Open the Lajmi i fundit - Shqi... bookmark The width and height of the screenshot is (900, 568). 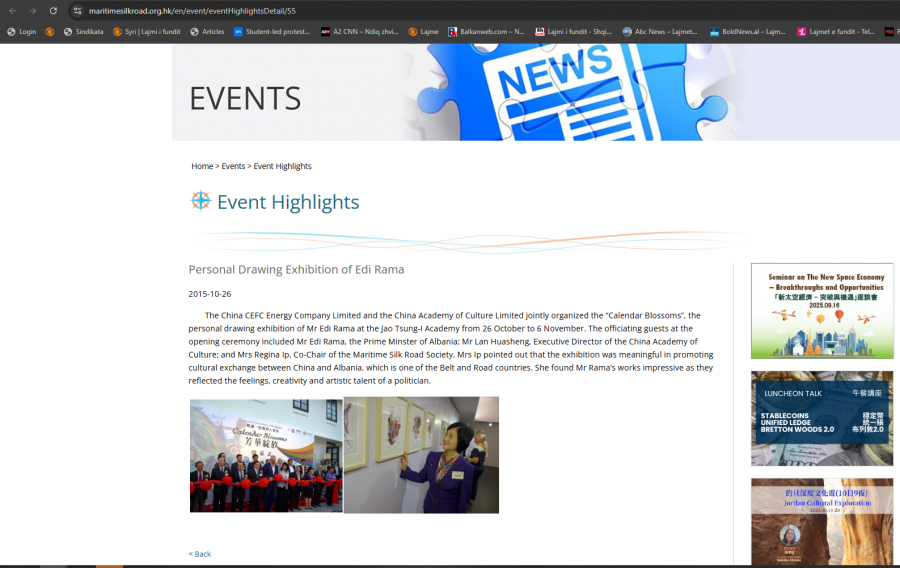[x=573, y=32]
